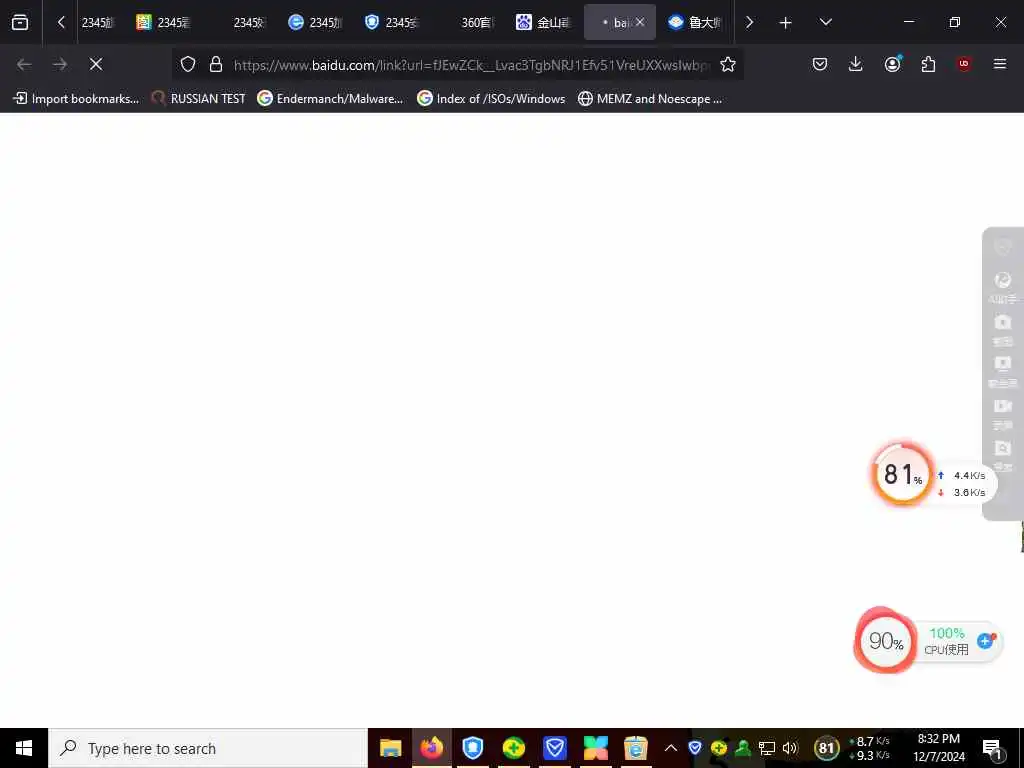Expand hidden system tray icons chevron
1024x768 pixels.
[671, 748]
